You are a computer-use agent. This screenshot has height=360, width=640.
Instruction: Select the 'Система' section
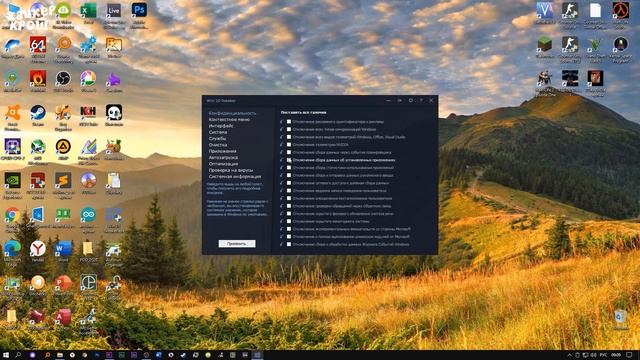click(218, 132)
